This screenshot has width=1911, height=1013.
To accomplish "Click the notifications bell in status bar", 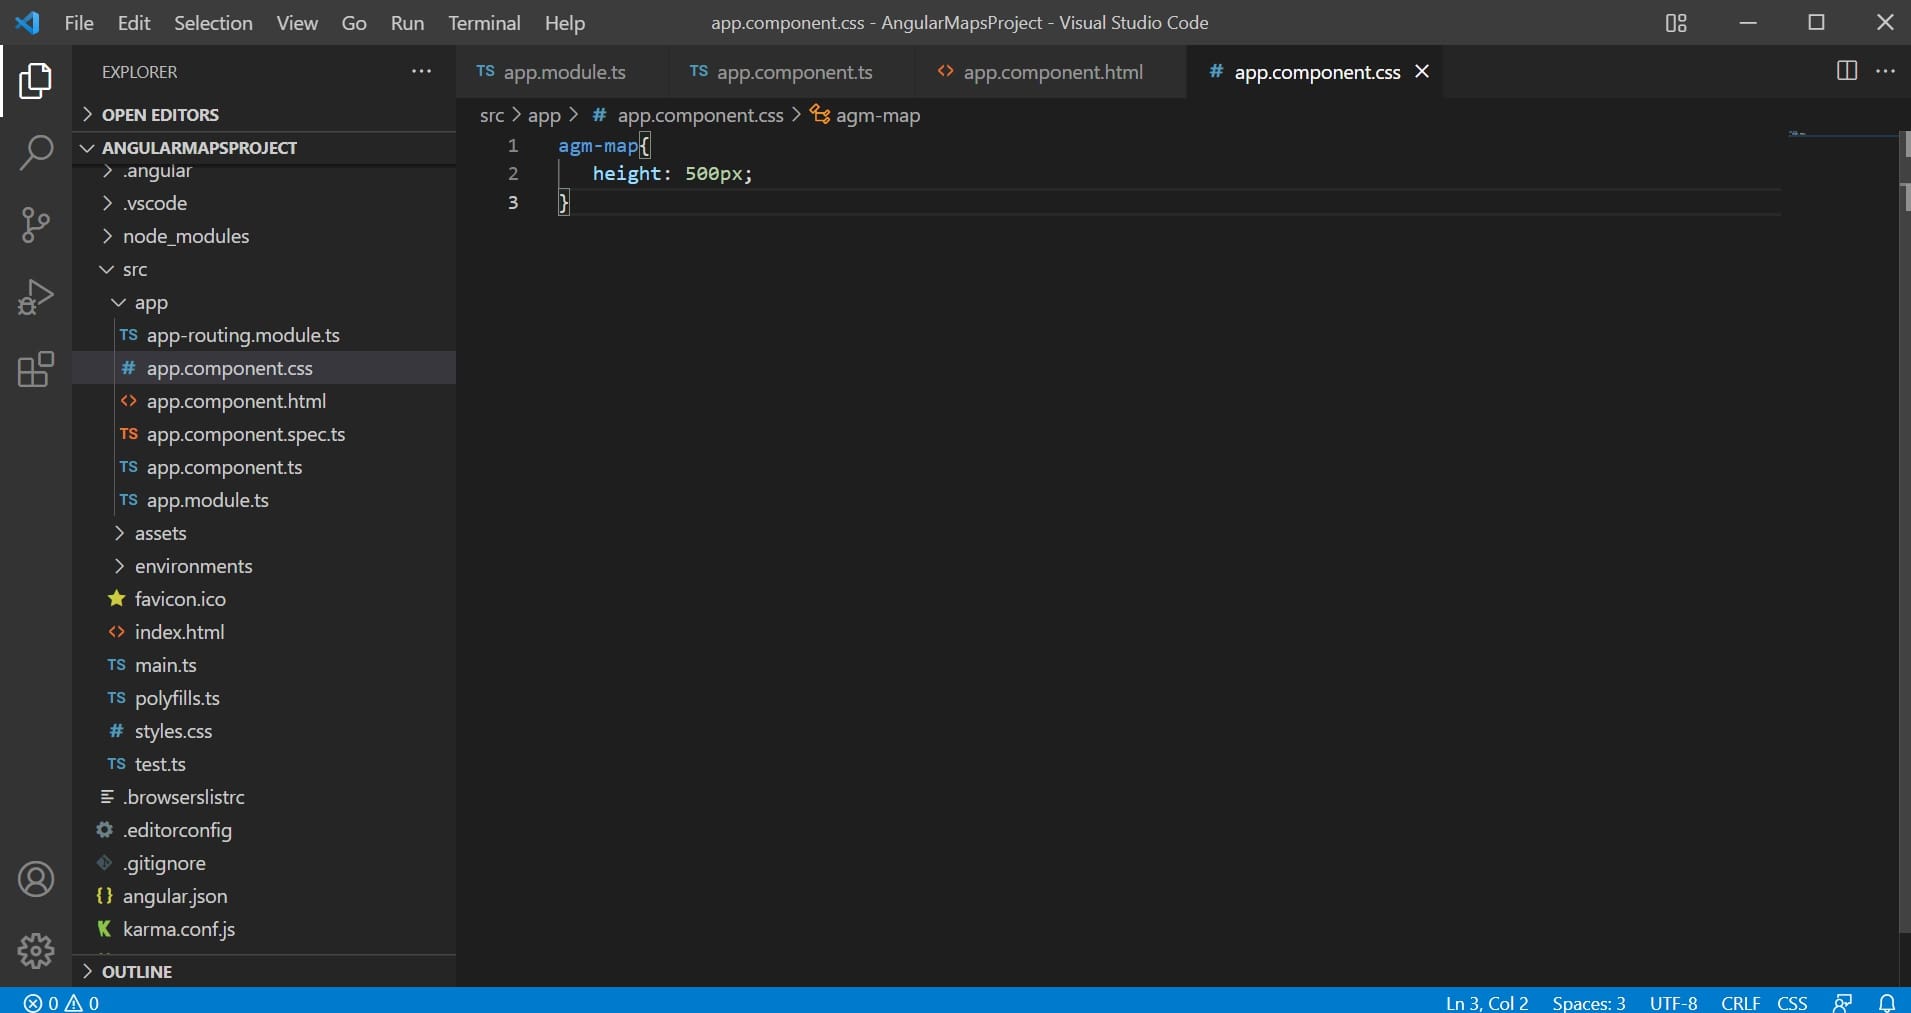I will 1886,1002.
